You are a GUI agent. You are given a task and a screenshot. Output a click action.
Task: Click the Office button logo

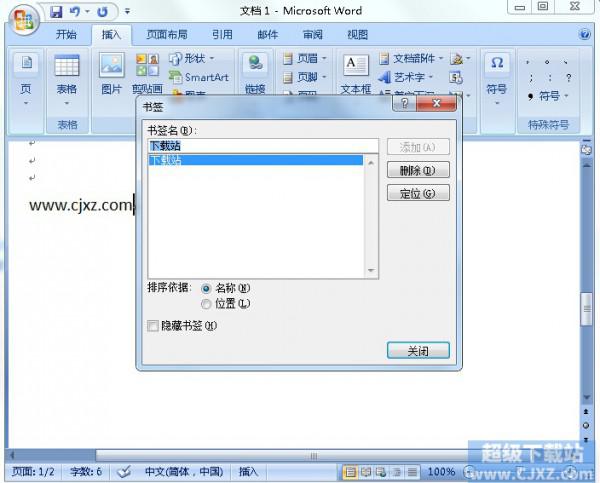[24, 19]
